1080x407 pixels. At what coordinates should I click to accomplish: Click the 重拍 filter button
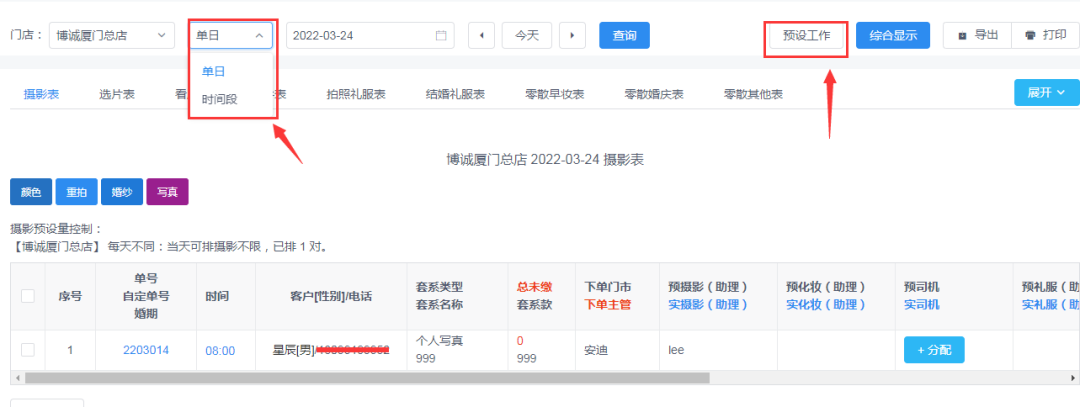click(x=76, y=192)
